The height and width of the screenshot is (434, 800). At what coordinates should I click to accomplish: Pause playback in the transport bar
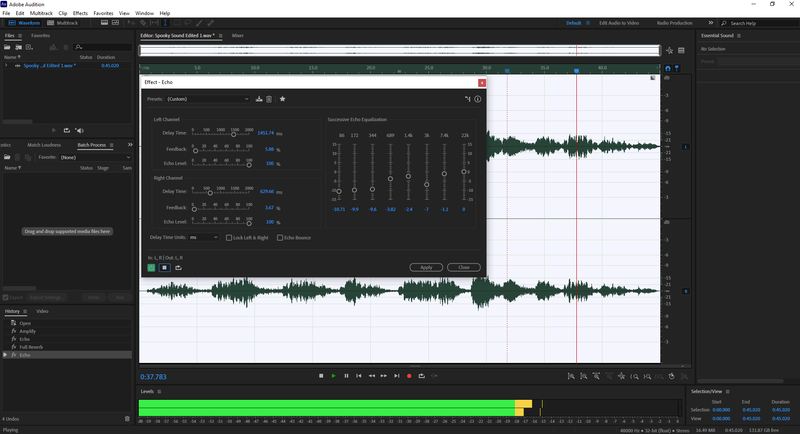coord(346,375)
